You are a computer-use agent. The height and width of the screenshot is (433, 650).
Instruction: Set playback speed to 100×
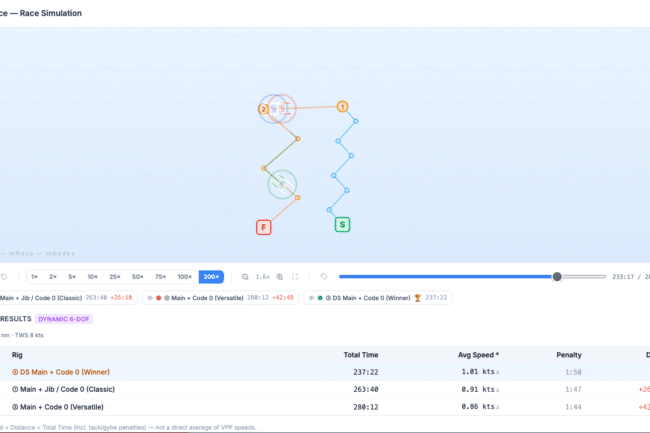coord(184,277)
